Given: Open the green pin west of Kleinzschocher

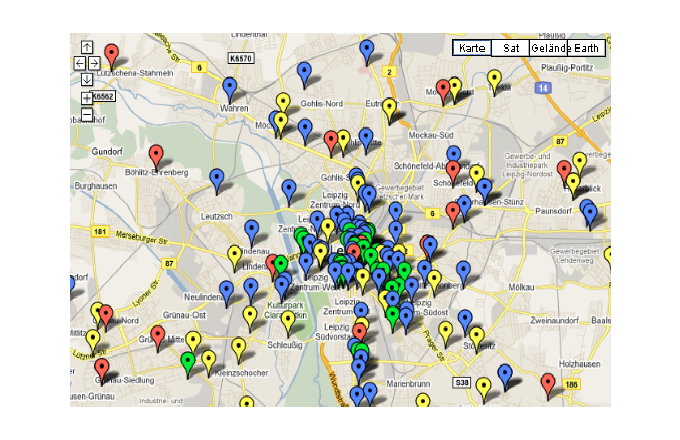Looking at the screenshot, I should tap(188, 362).
